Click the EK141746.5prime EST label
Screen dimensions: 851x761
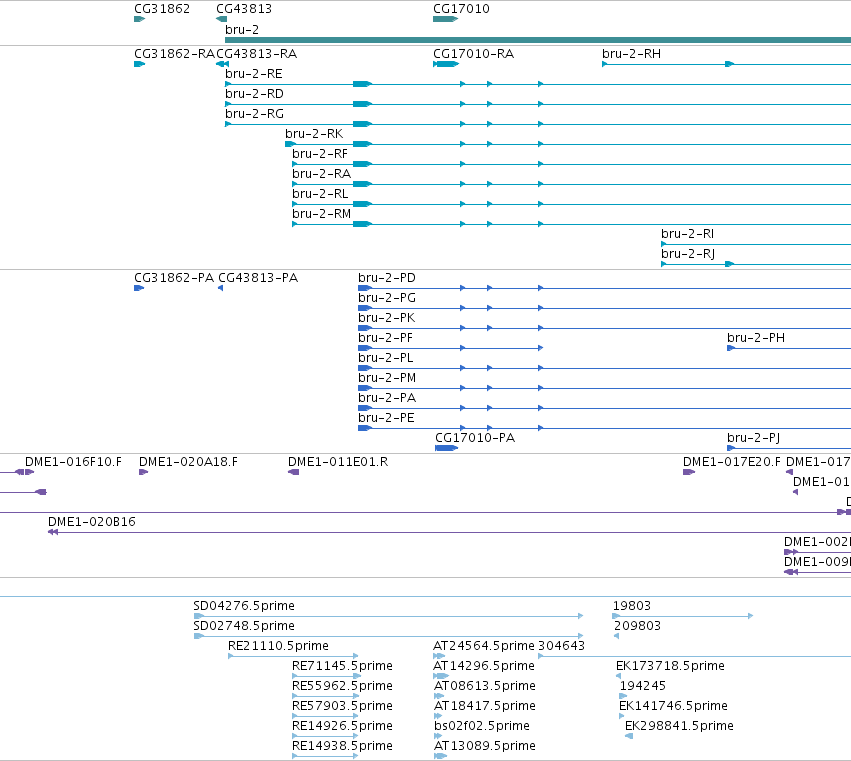point(673,706)
